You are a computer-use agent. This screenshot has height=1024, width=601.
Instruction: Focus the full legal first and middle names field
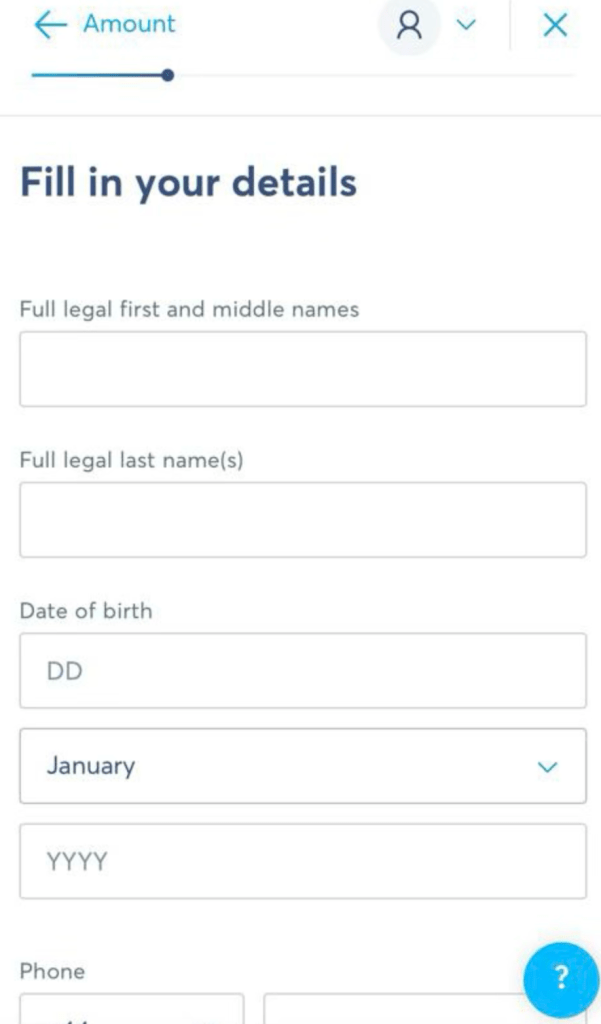[303, 369]
